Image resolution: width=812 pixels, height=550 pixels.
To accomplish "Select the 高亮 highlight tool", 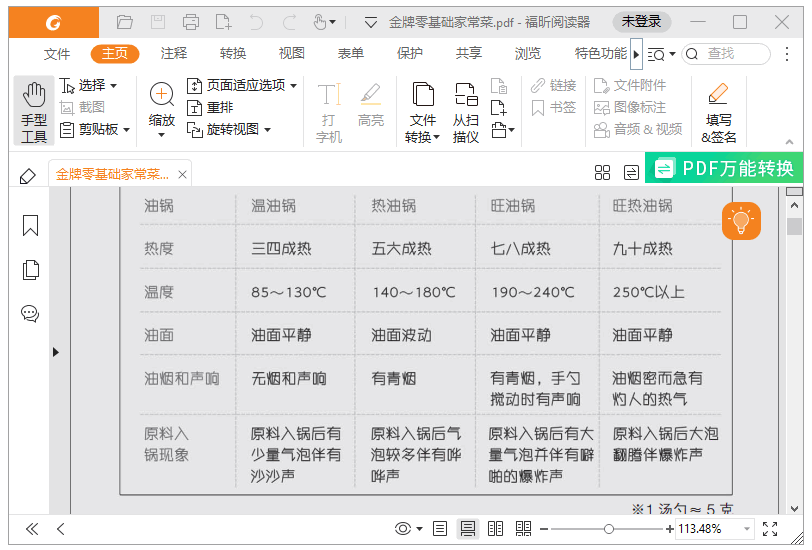I will (371, 105).
